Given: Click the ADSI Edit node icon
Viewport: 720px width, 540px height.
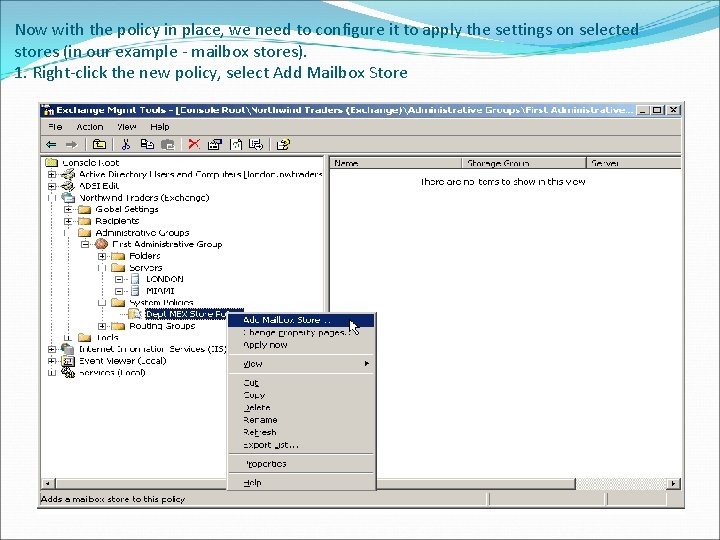Looking at the screenshot, I should [x=68, y=186].
